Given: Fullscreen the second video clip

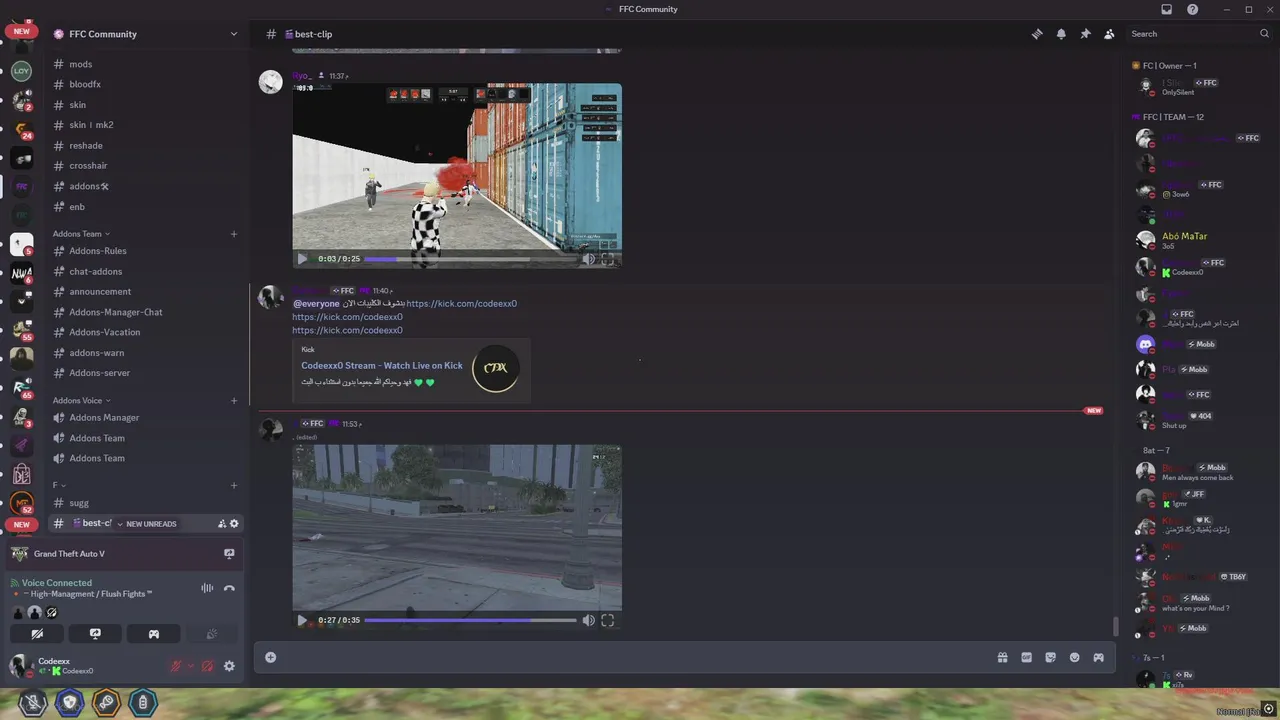Looking at the screenshot, I should (607, 620).
